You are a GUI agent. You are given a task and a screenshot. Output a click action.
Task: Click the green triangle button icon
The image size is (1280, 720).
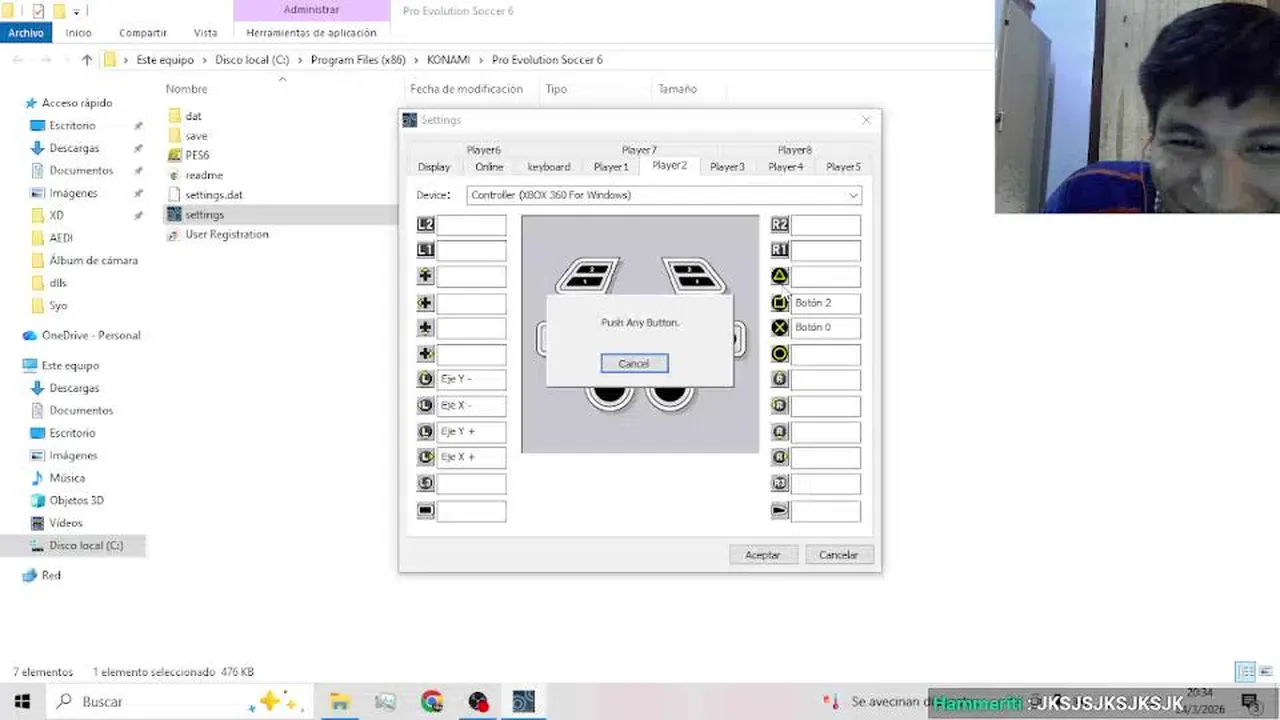[780, 276]
